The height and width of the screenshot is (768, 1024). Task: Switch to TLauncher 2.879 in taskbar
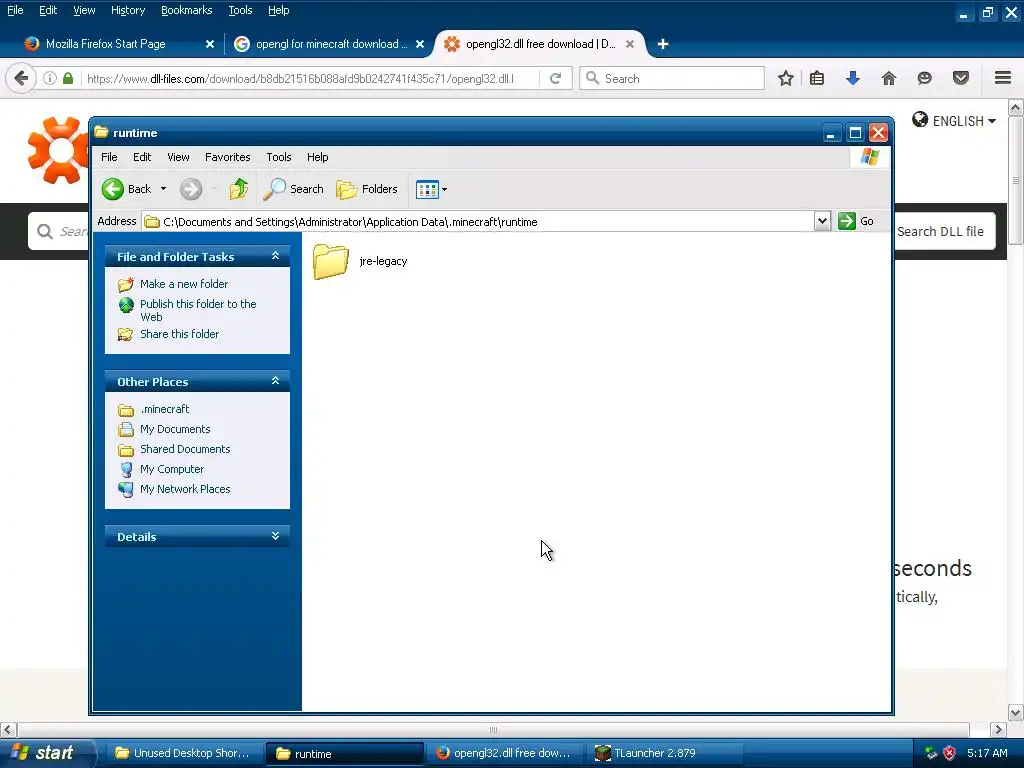(x=665, y=754)
